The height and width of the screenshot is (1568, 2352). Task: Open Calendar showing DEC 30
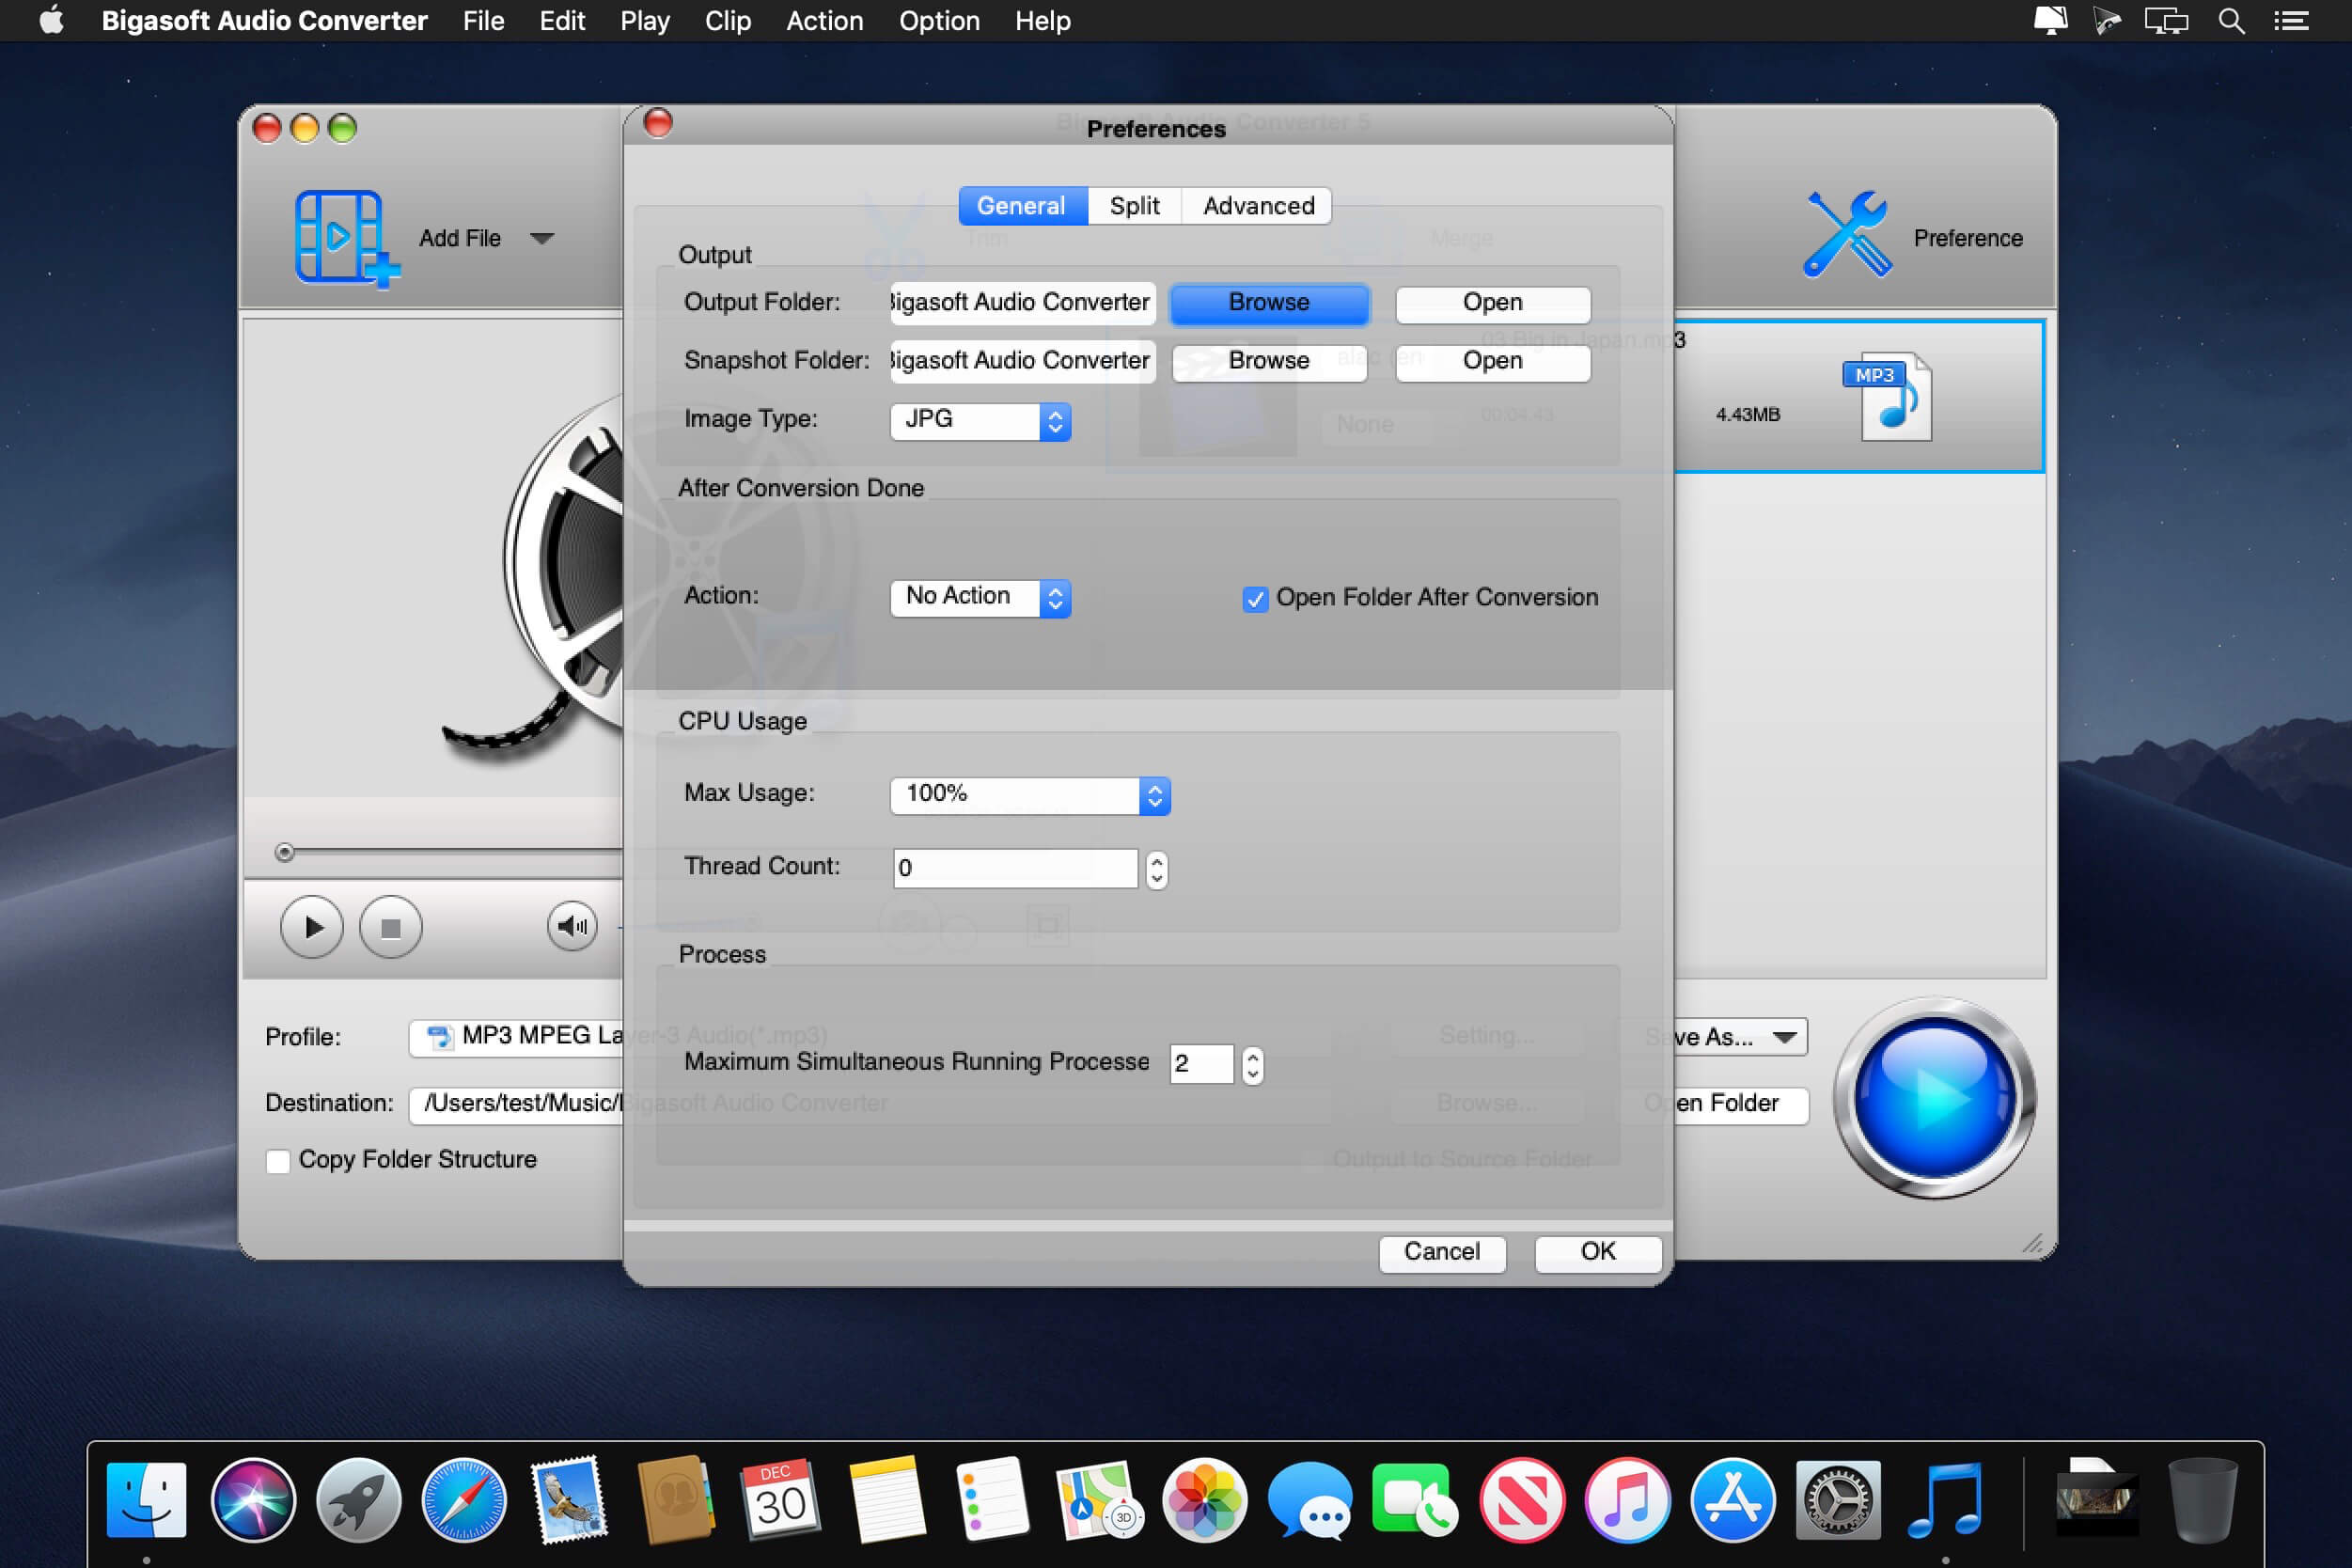tap(781, 1500)
